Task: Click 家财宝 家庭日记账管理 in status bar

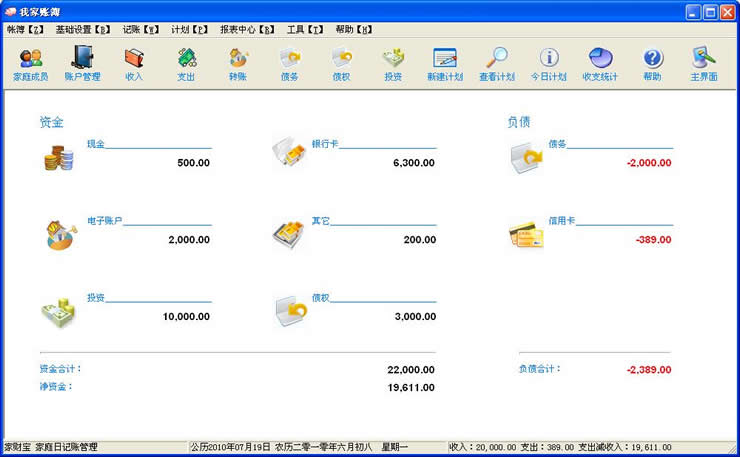Action: click(x=50, y=447)
